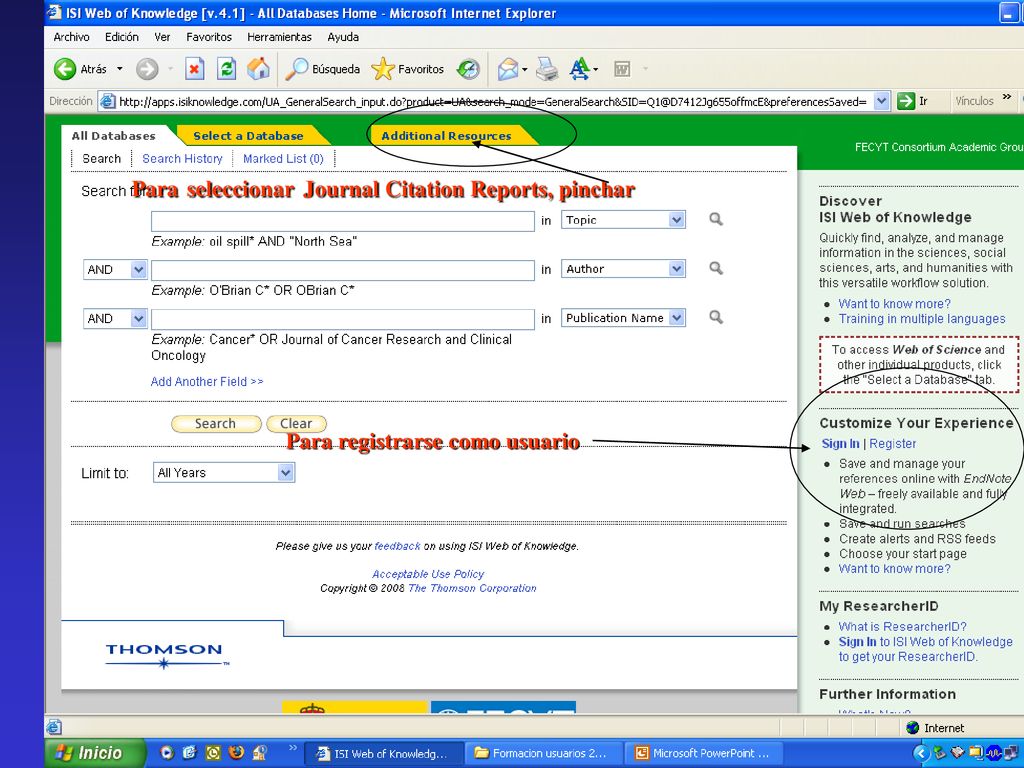Open the Topic field type dropdown
This screenshot has height=768, width=1024.
677,220
